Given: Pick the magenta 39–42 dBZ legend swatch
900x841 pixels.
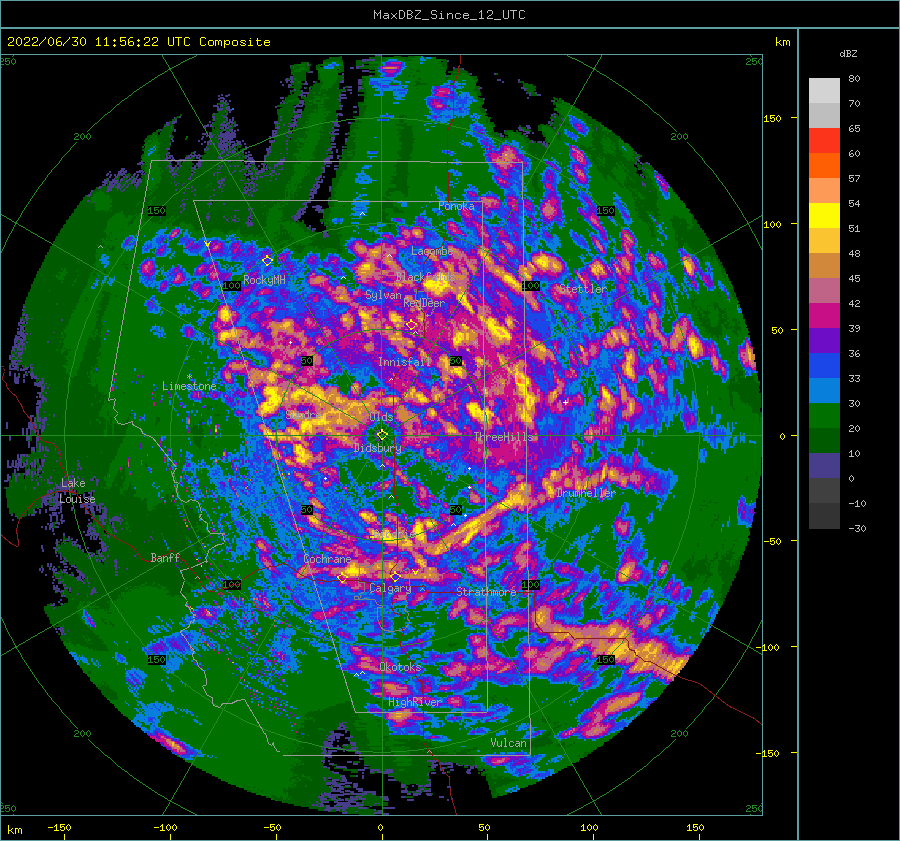Looking at the screenshot, I should pyautogui.click(x=824, y=316).
